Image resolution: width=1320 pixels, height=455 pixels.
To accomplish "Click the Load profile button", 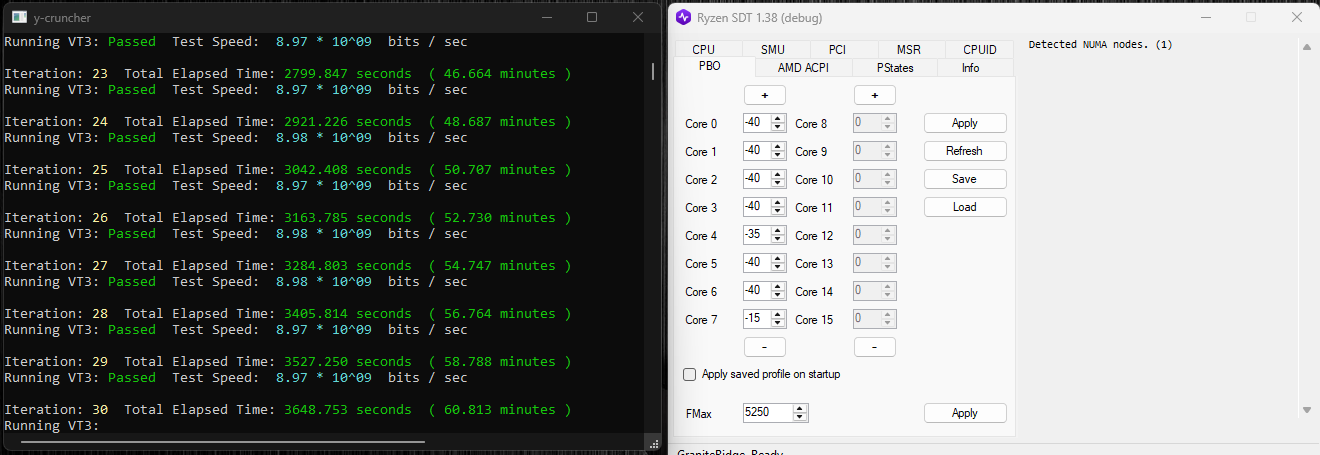I will click(965, 207).
